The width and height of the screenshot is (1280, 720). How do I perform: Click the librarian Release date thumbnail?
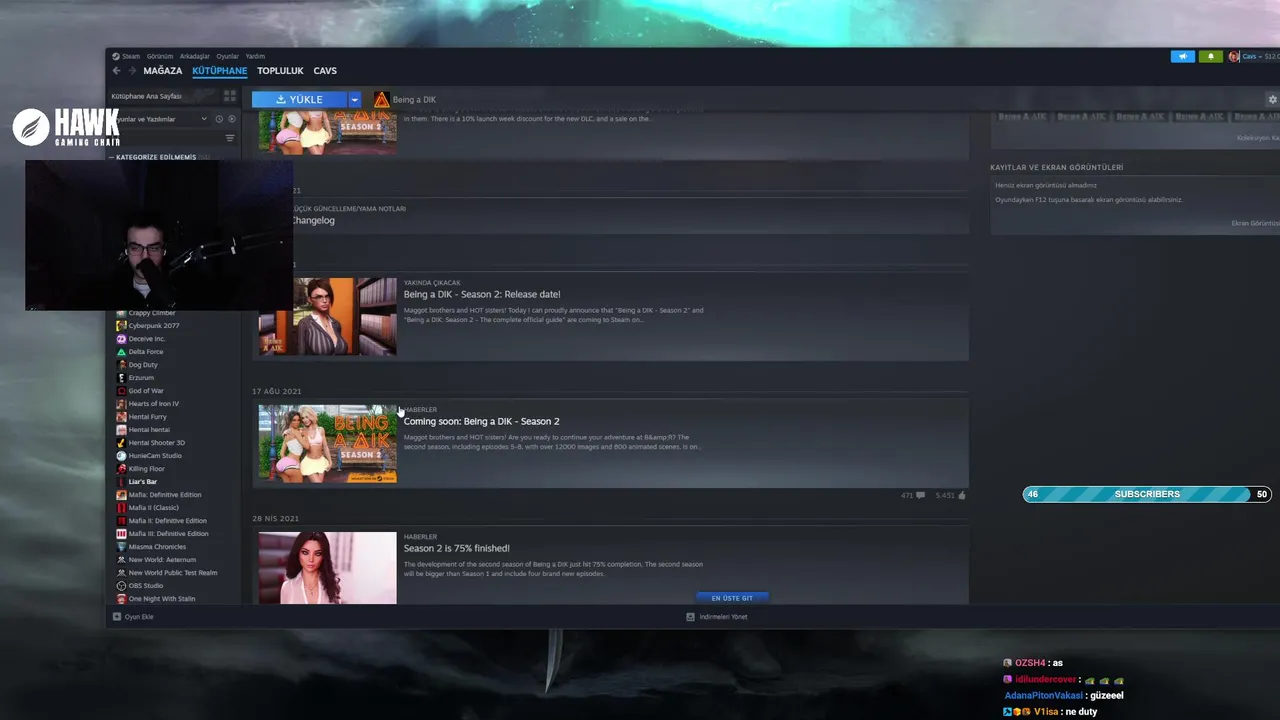(x=328, y=317)
